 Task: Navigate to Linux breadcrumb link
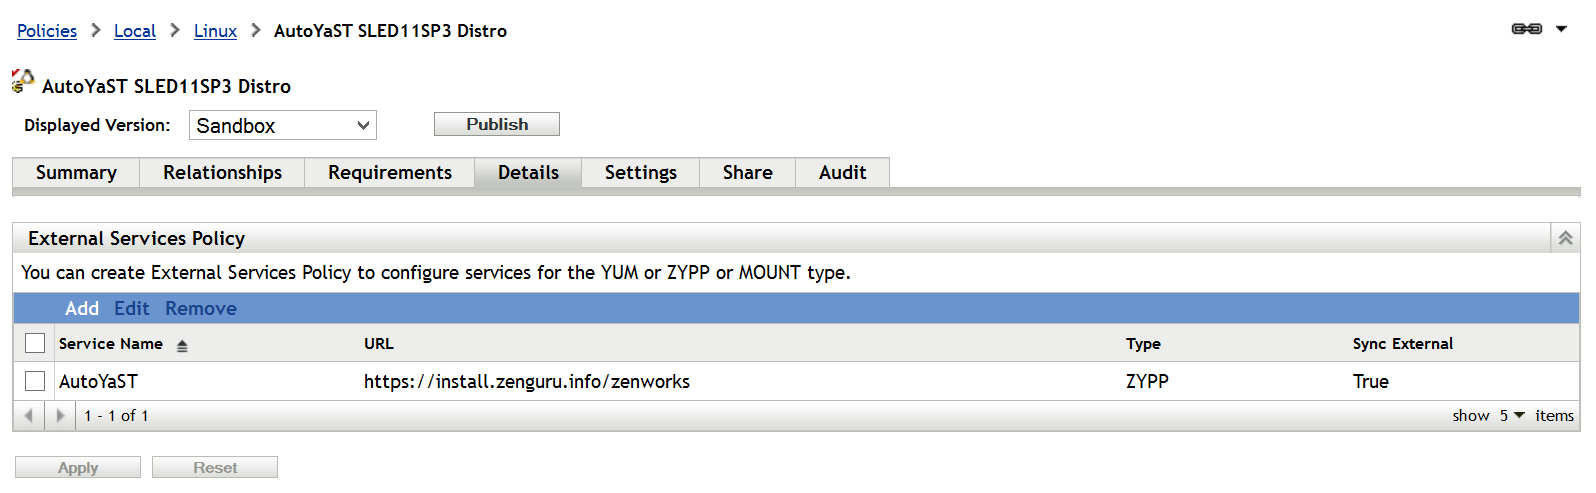tap(215, 31)
